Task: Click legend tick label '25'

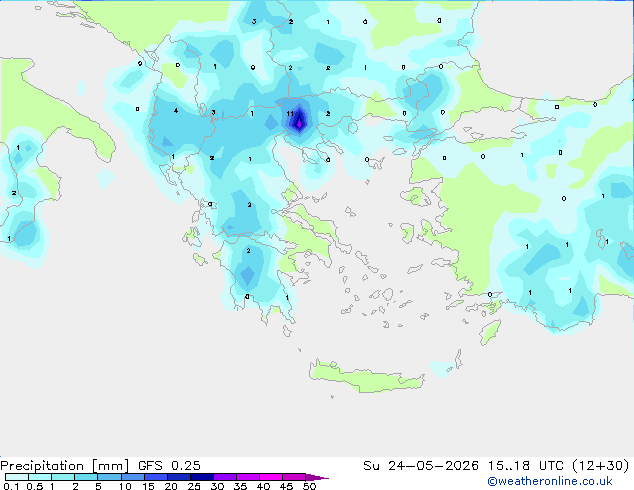Action: click(x=194, y=486)
